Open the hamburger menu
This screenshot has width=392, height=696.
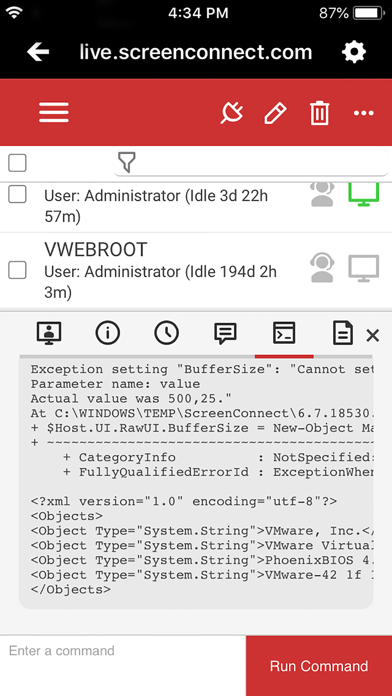pos(54,112)
